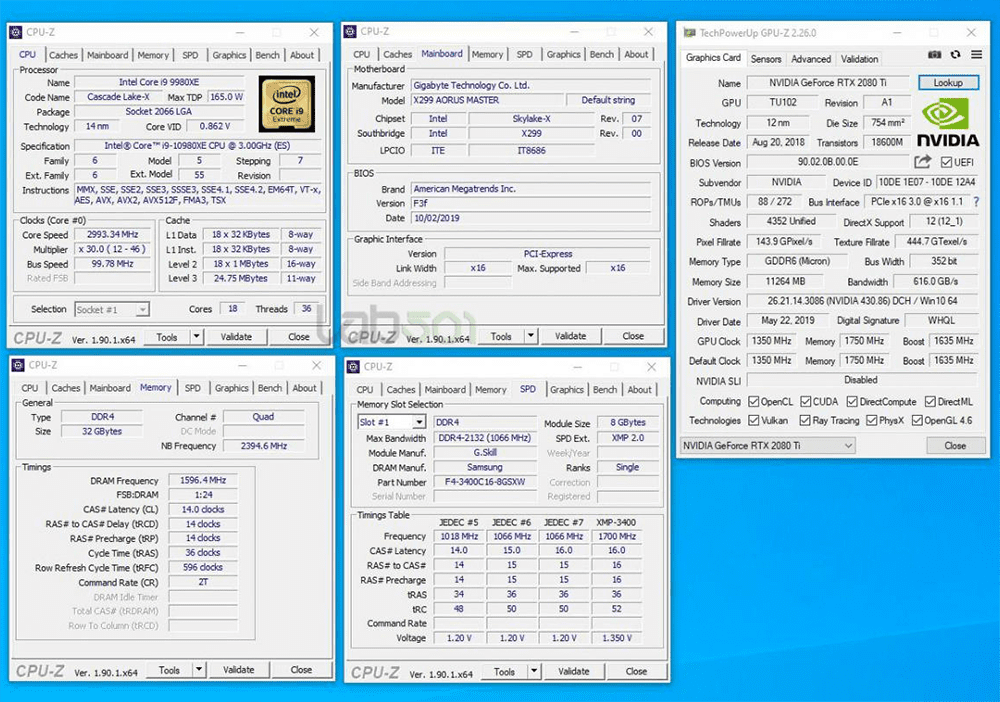Toggle the OpenGL 4.6 checkbox
The height and width of the screenshot is (702, 1000).
[x=917, y=420]
